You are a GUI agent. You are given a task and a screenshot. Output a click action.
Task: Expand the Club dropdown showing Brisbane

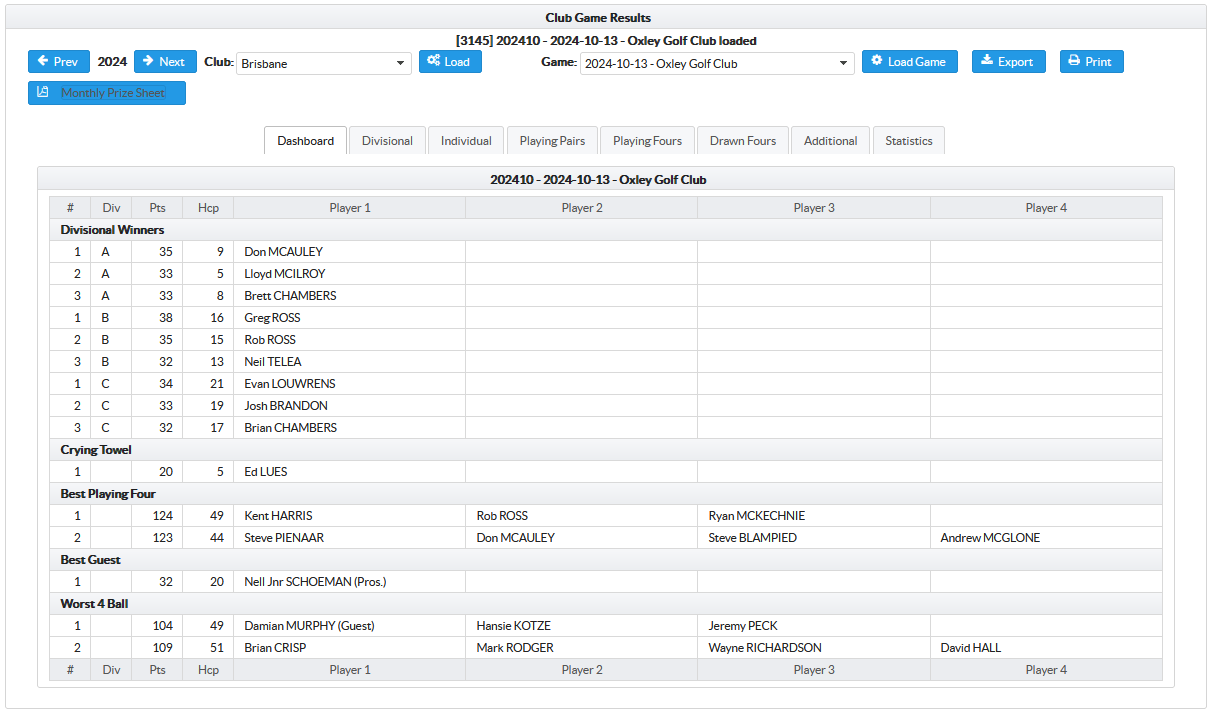(x=323, y=64)
